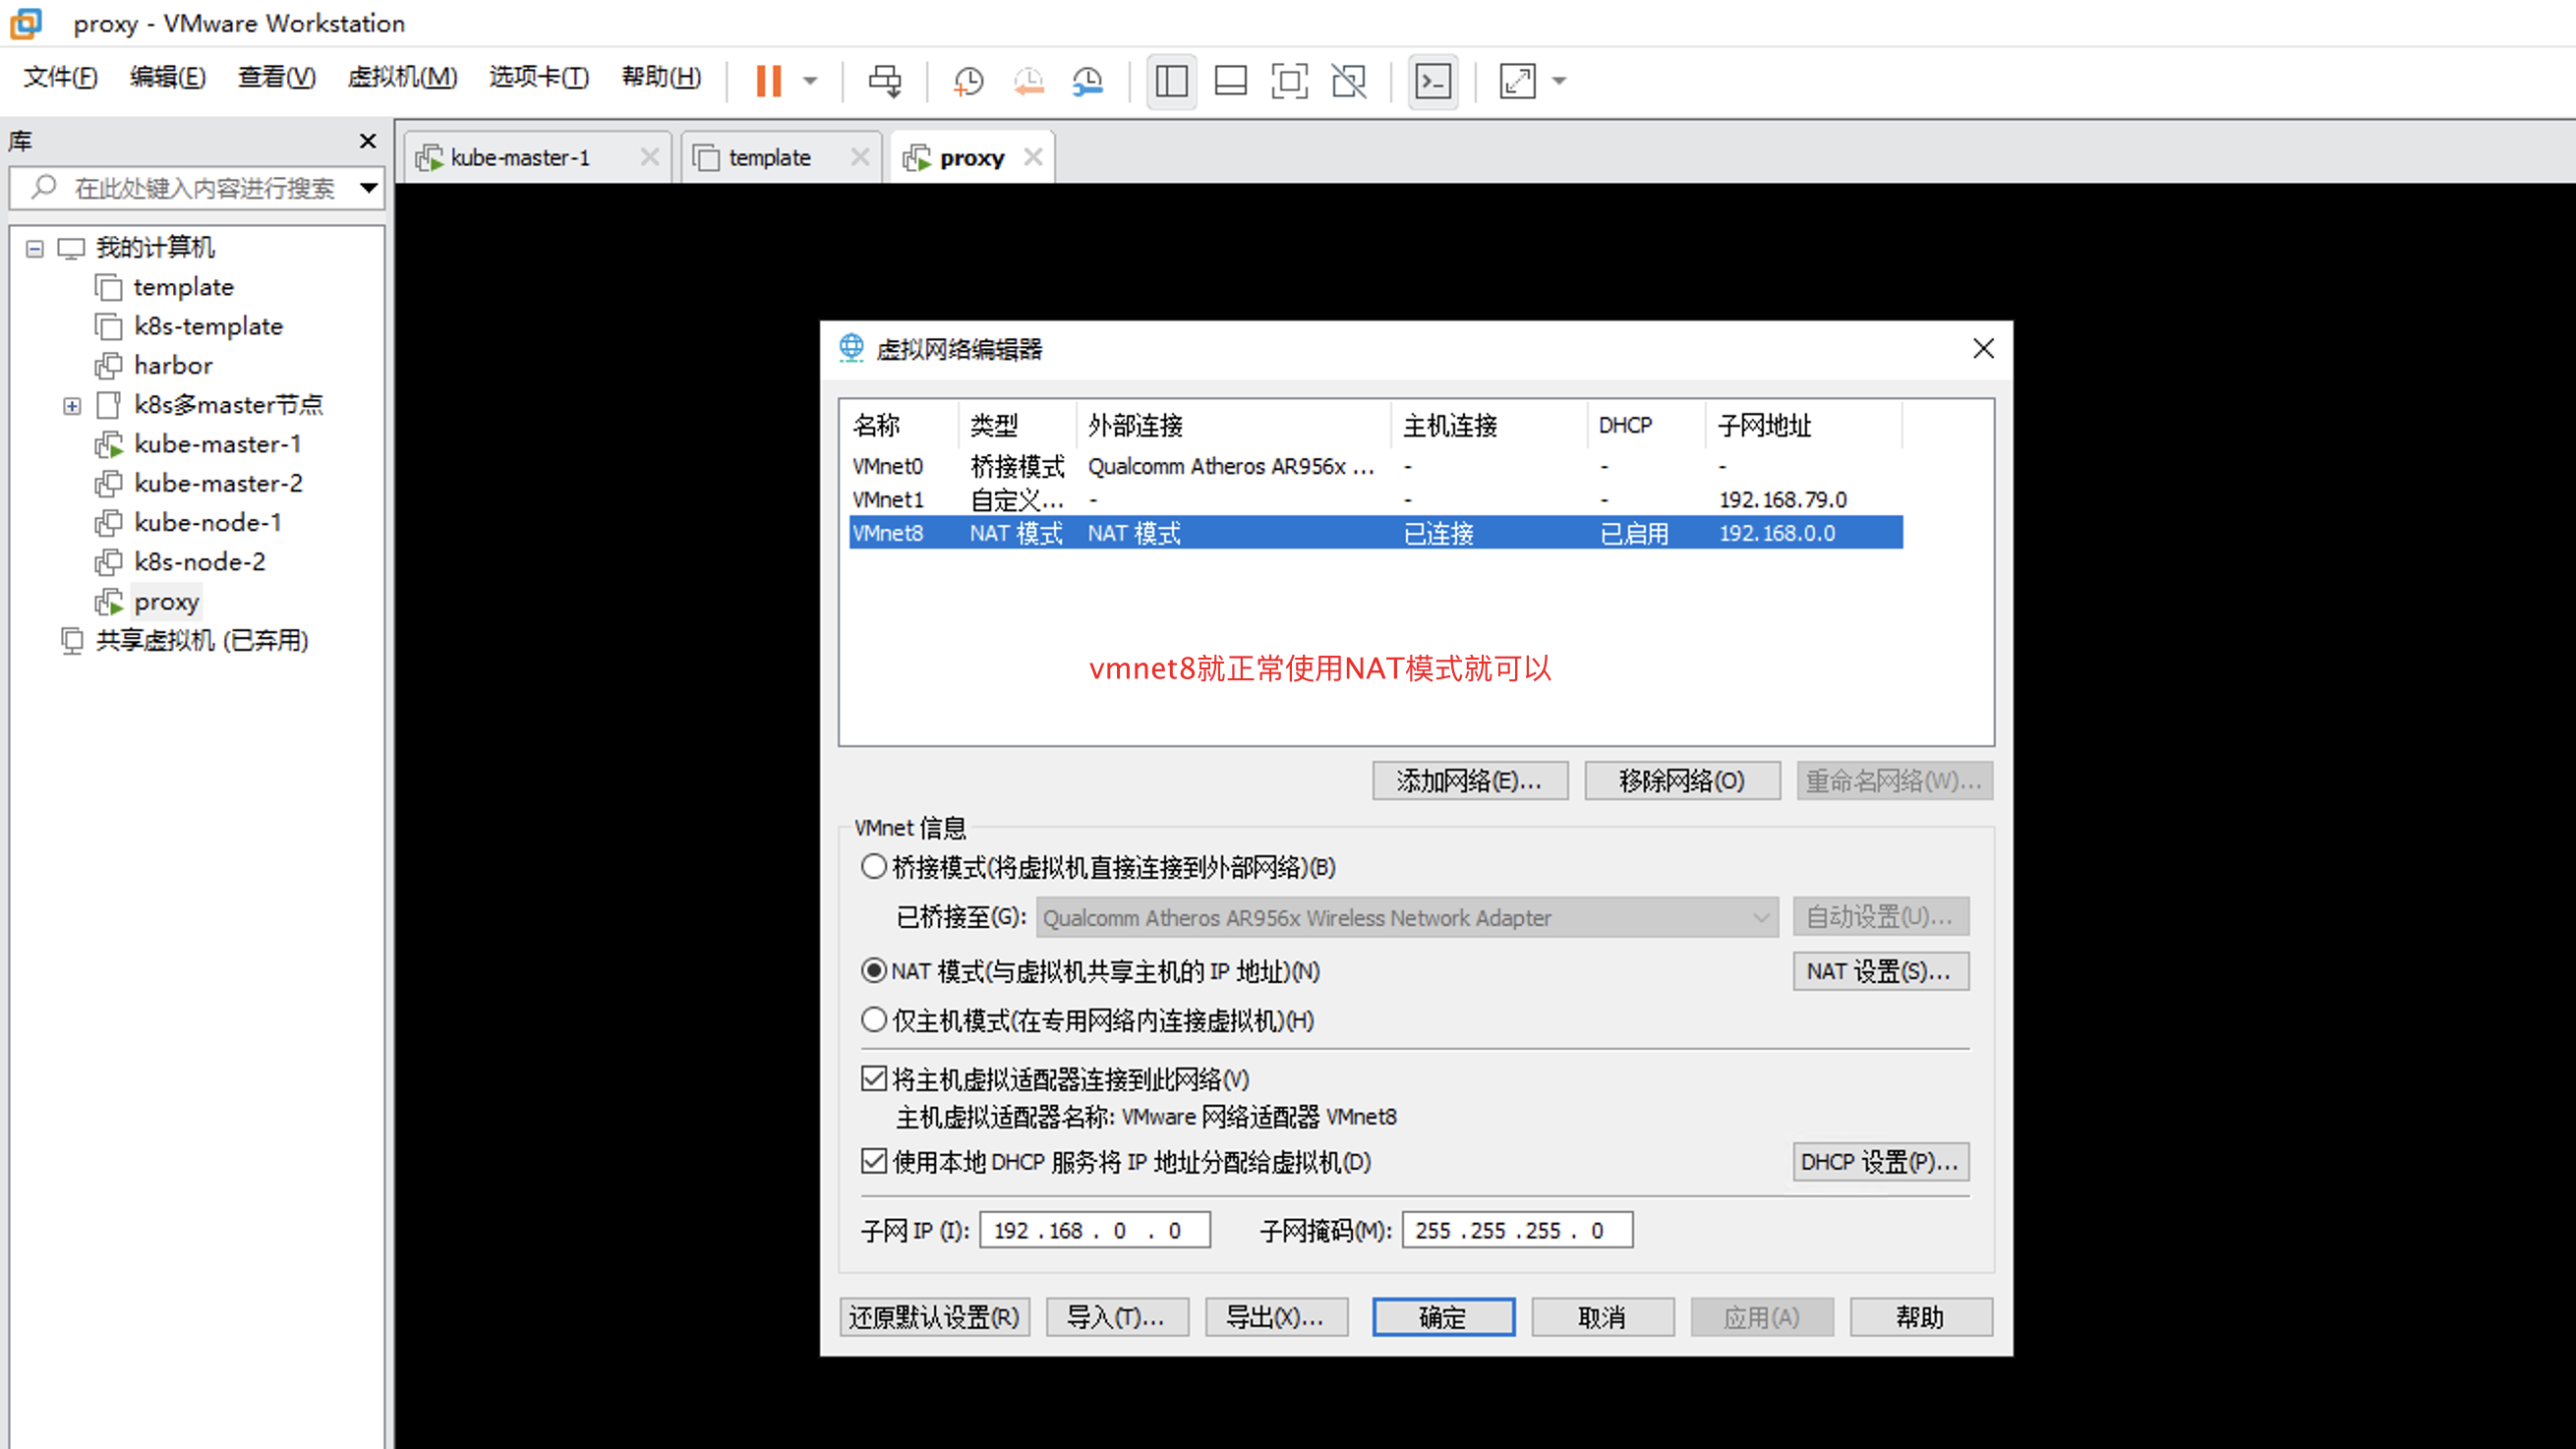
Task: Toggle 使用本地 DHCP 服务 checkbox
Action: tap(874, 1162)
